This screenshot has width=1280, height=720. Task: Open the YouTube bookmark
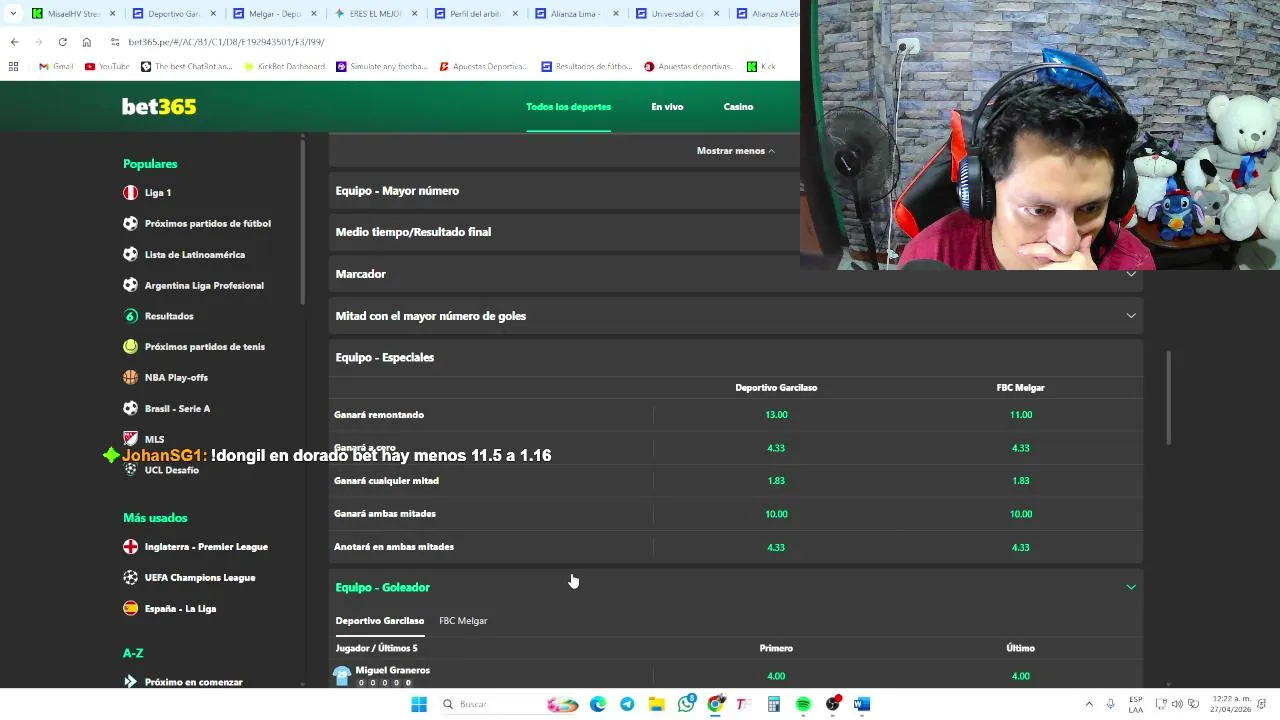(107, 67)
